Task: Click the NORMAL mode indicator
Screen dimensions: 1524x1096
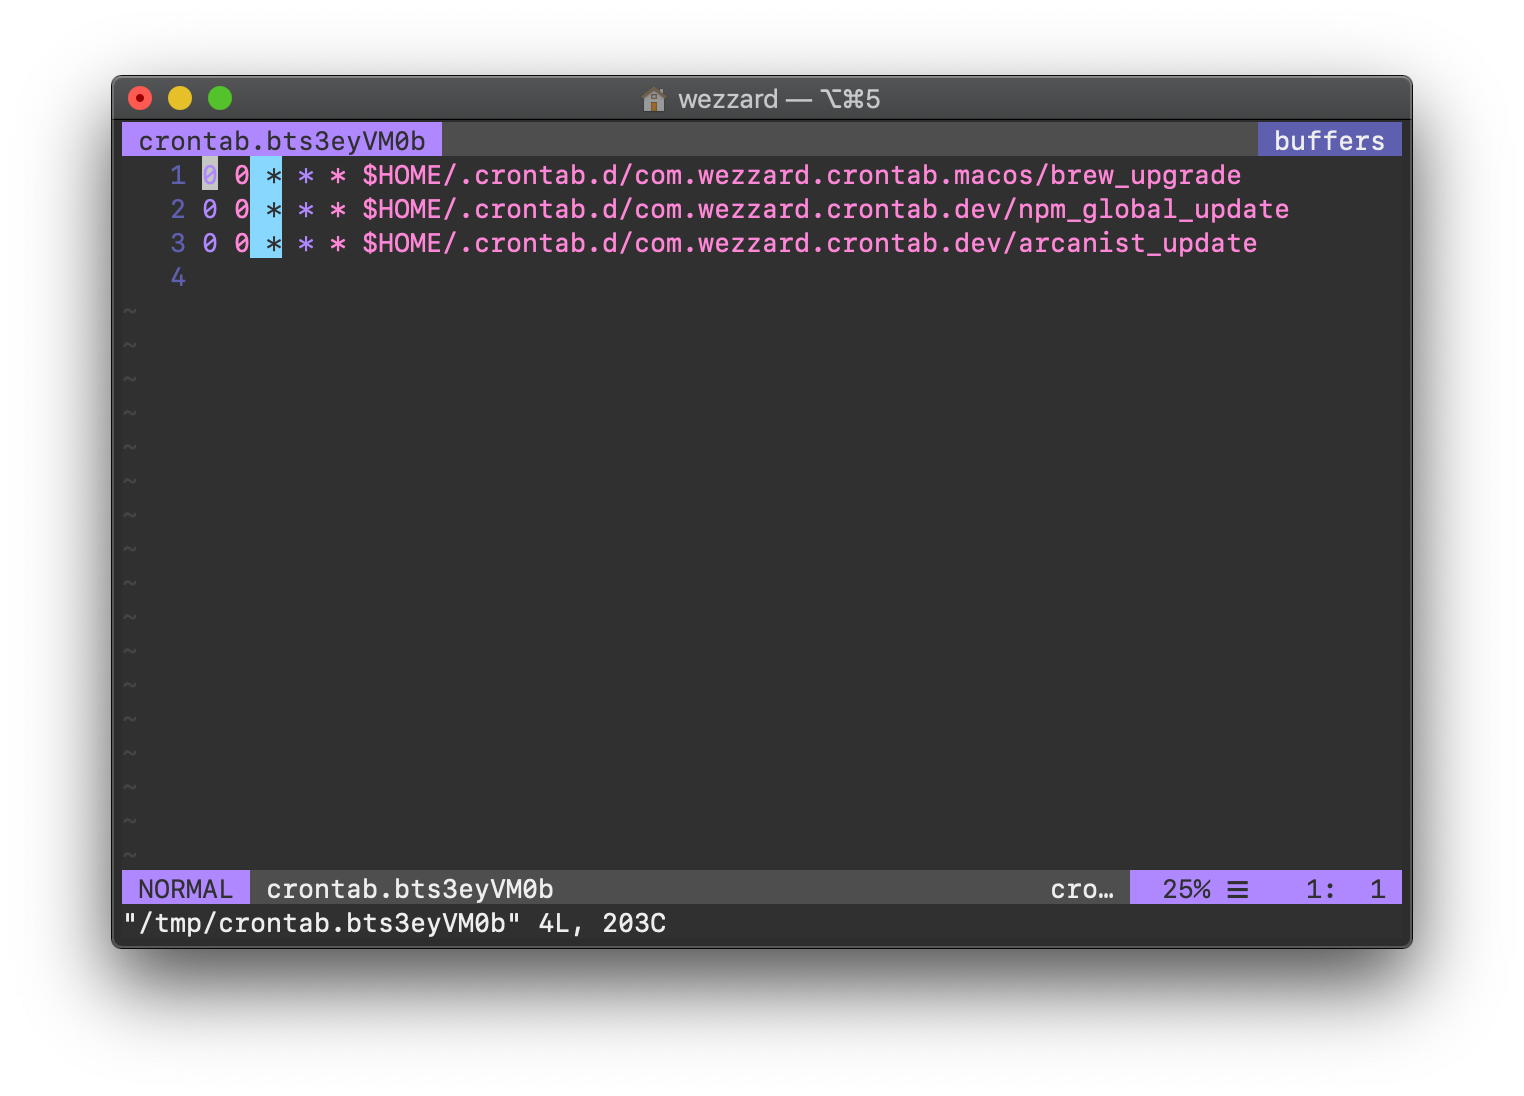Action: coord(186,888)
